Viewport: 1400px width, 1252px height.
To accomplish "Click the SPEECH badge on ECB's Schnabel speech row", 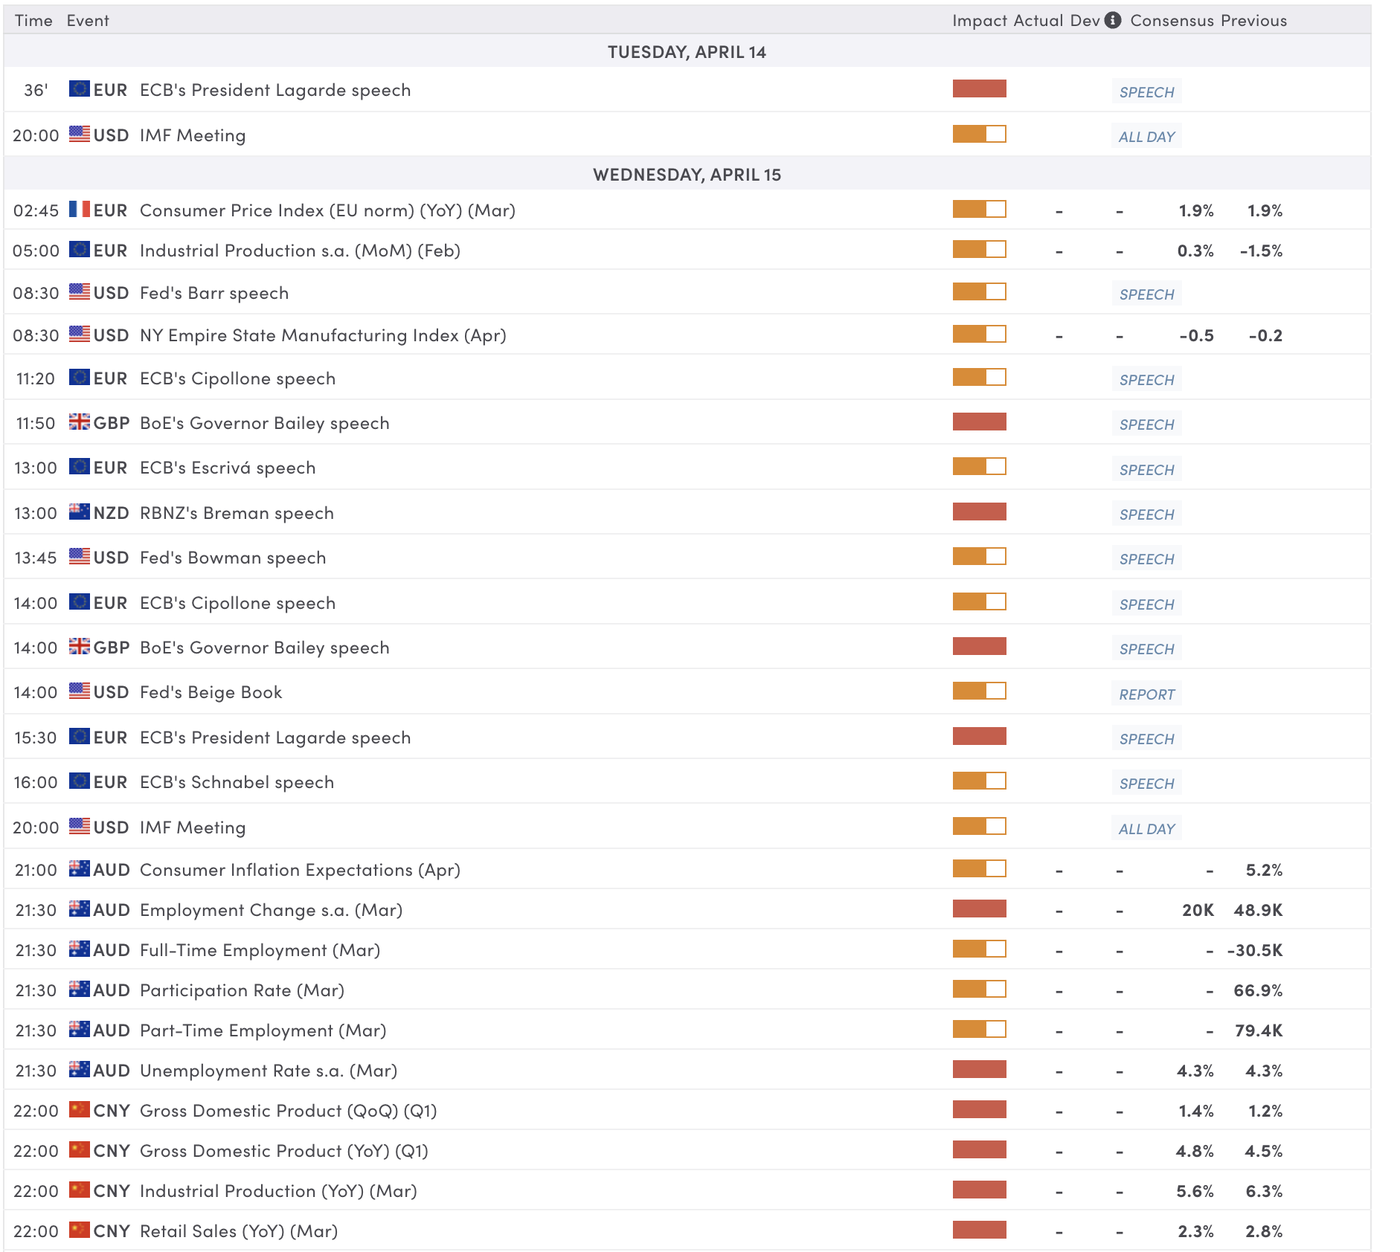I will point(1146,783).
